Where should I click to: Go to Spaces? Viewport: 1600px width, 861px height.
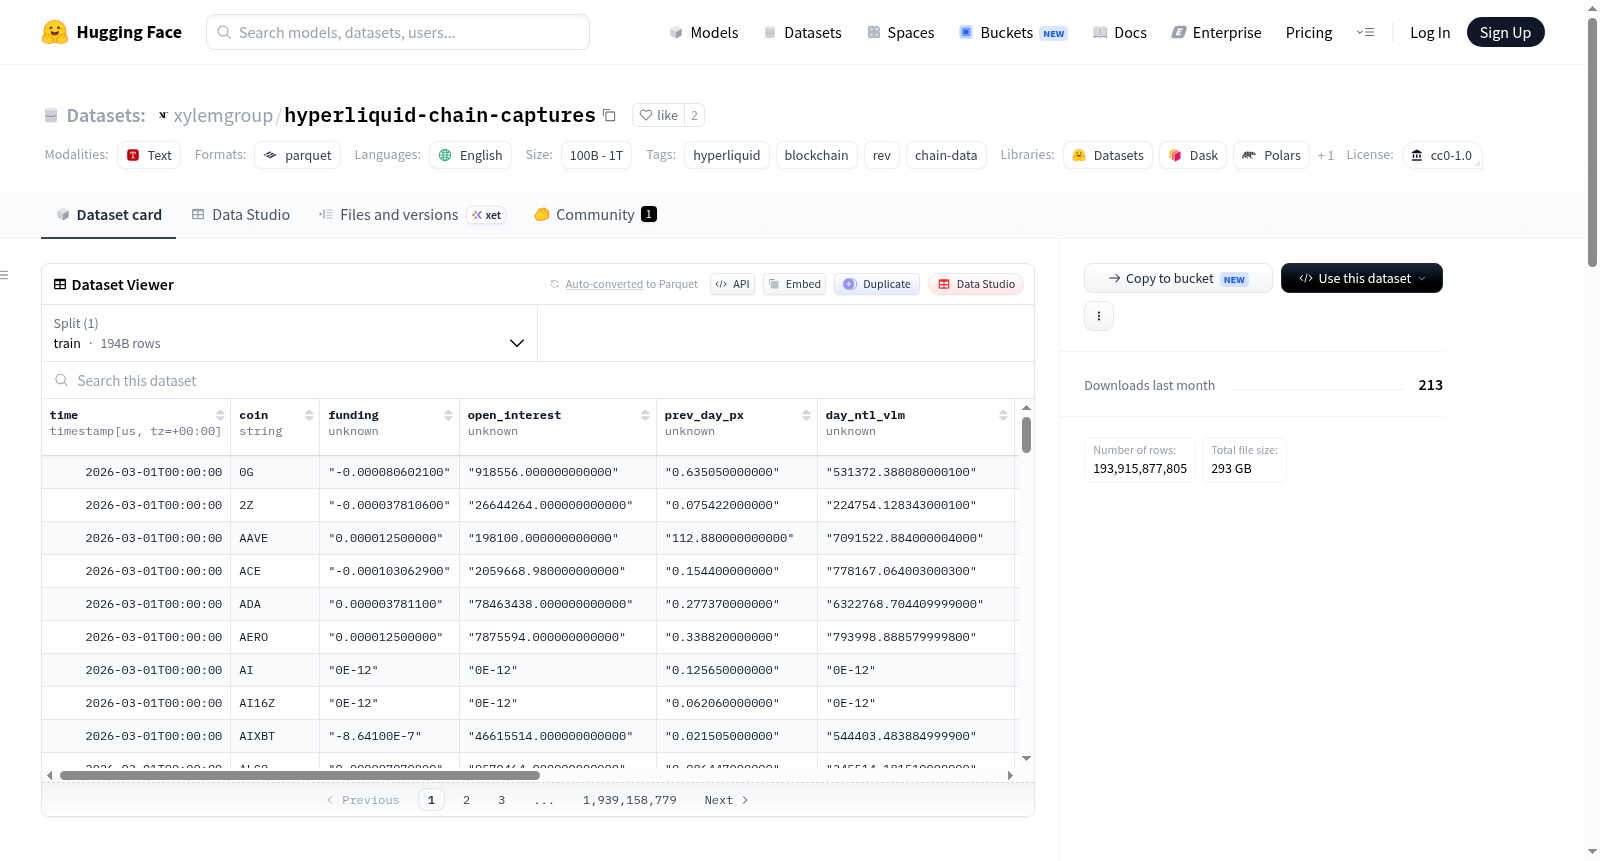(x=900, y=32)
